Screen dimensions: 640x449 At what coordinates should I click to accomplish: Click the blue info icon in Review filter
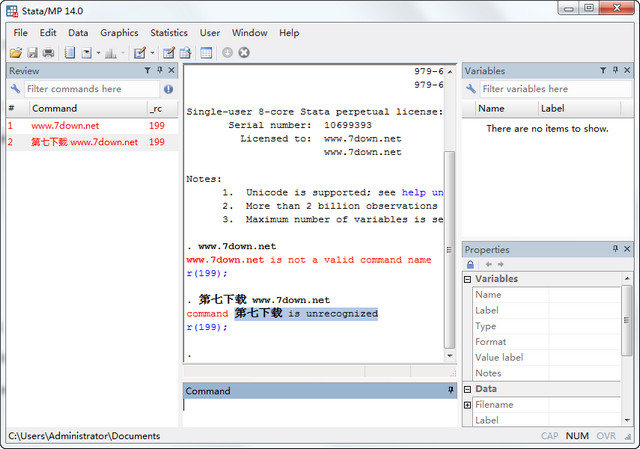pos(168,89)
